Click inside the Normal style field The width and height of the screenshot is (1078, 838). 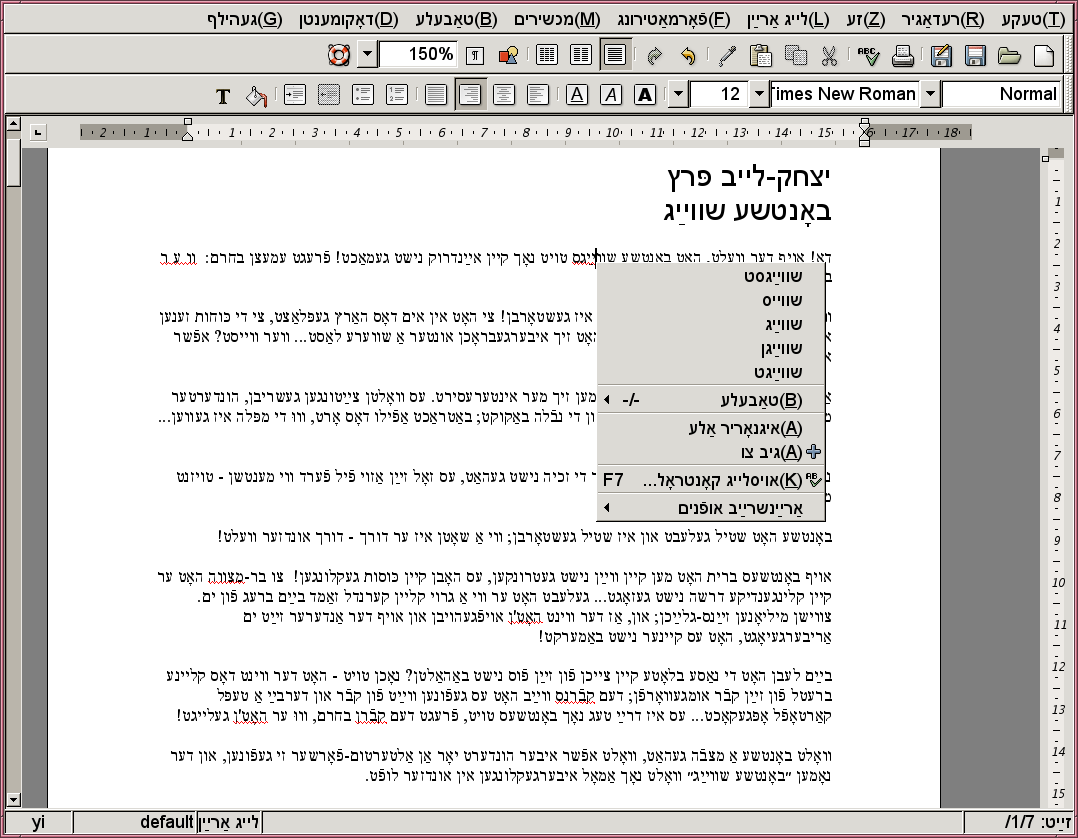[x=1000, y=94]
